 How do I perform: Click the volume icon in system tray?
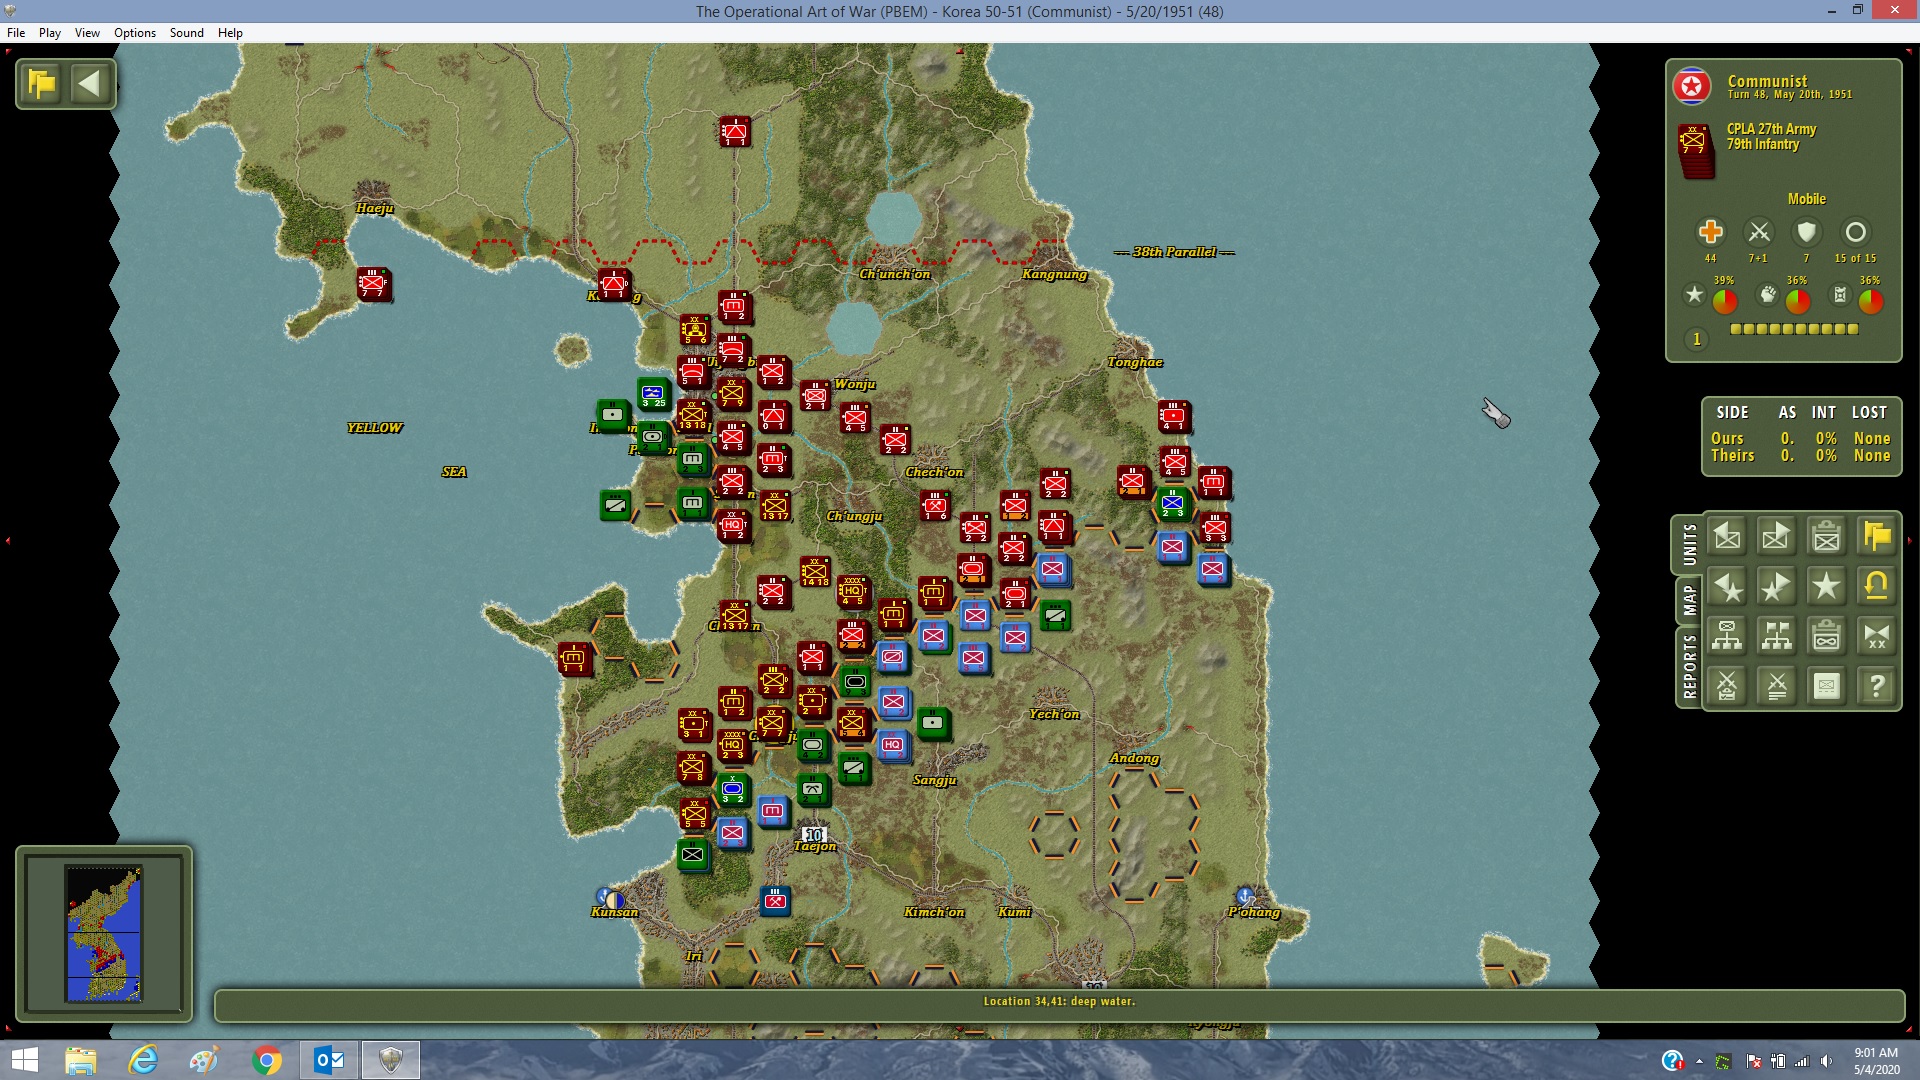pyautogui.click(x=1826, y=1061)
